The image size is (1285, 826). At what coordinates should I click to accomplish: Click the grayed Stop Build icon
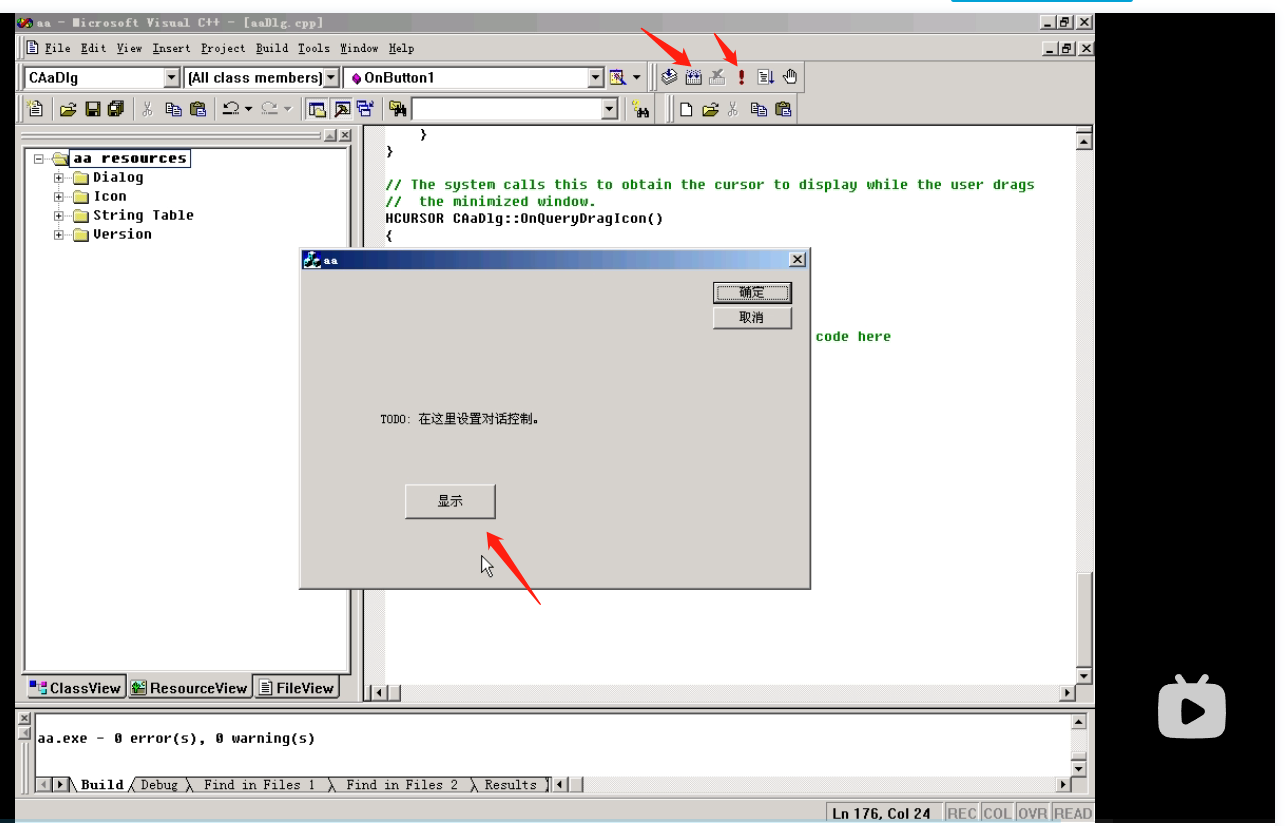coord(717,77)
